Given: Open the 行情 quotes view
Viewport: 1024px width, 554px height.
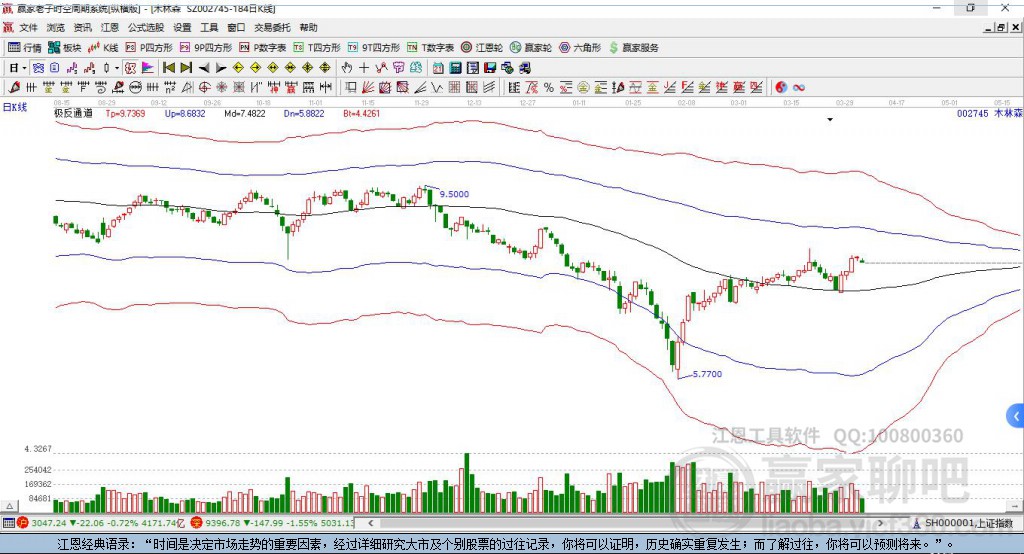Looking at the screenshot, I should point(24,48).
